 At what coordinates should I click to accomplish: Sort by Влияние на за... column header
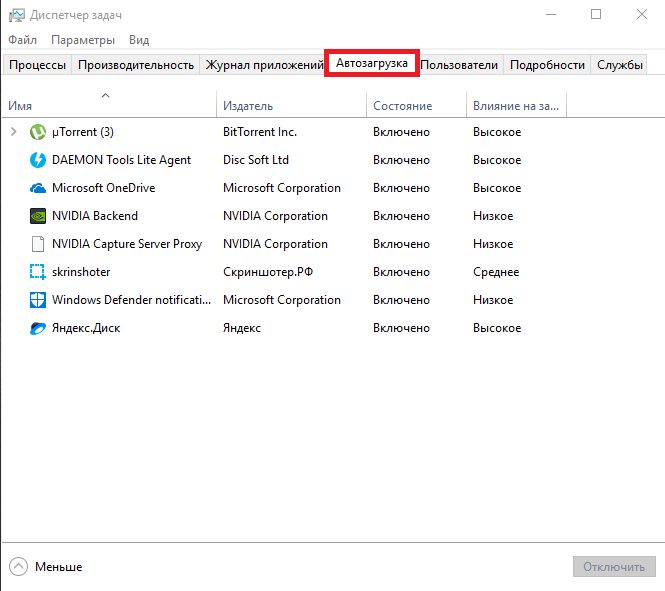[x=516, y=106]
